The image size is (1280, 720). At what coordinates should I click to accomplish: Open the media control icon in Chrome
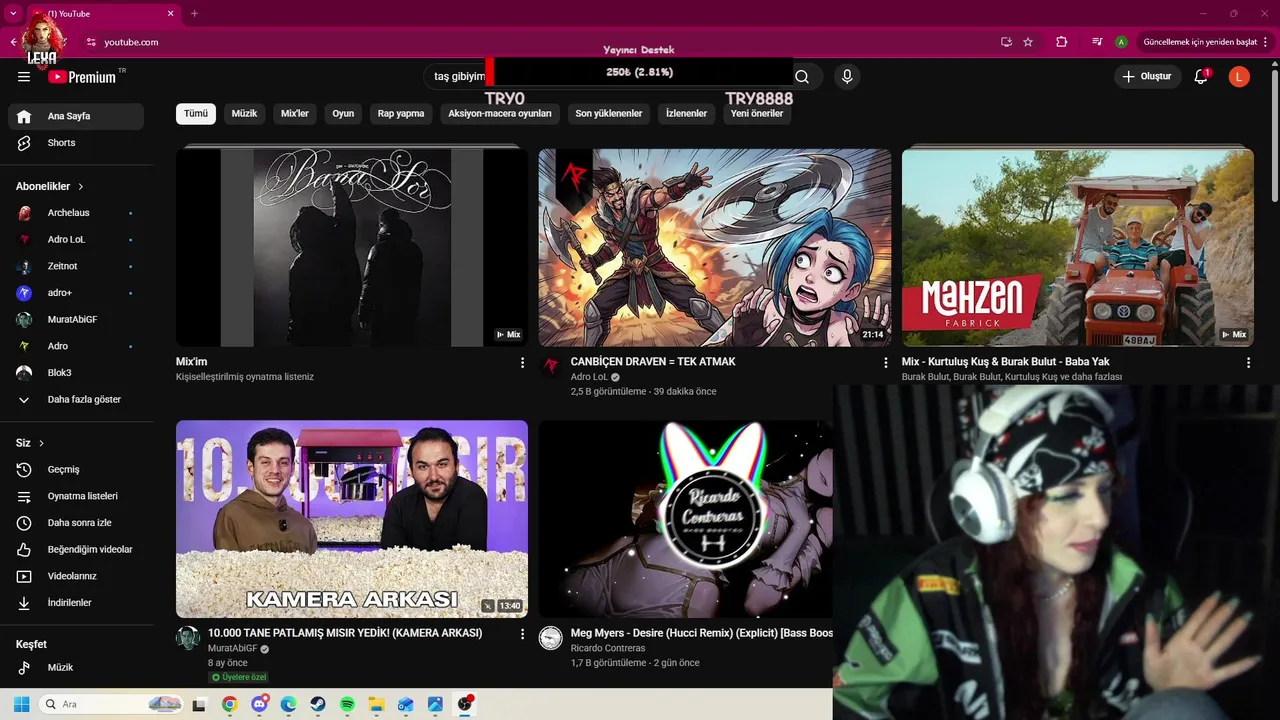point(1097,42)
